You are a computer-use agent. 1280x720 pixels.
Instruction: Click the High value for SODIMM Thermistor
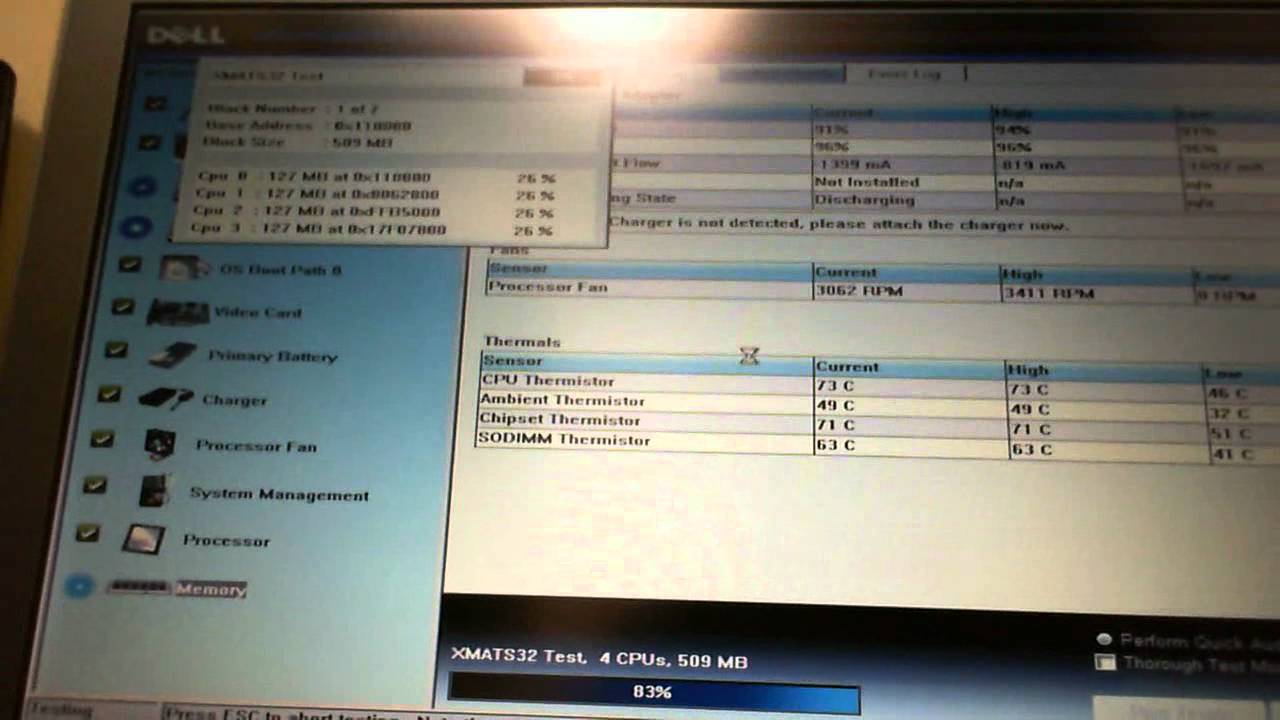point(1031,450)
